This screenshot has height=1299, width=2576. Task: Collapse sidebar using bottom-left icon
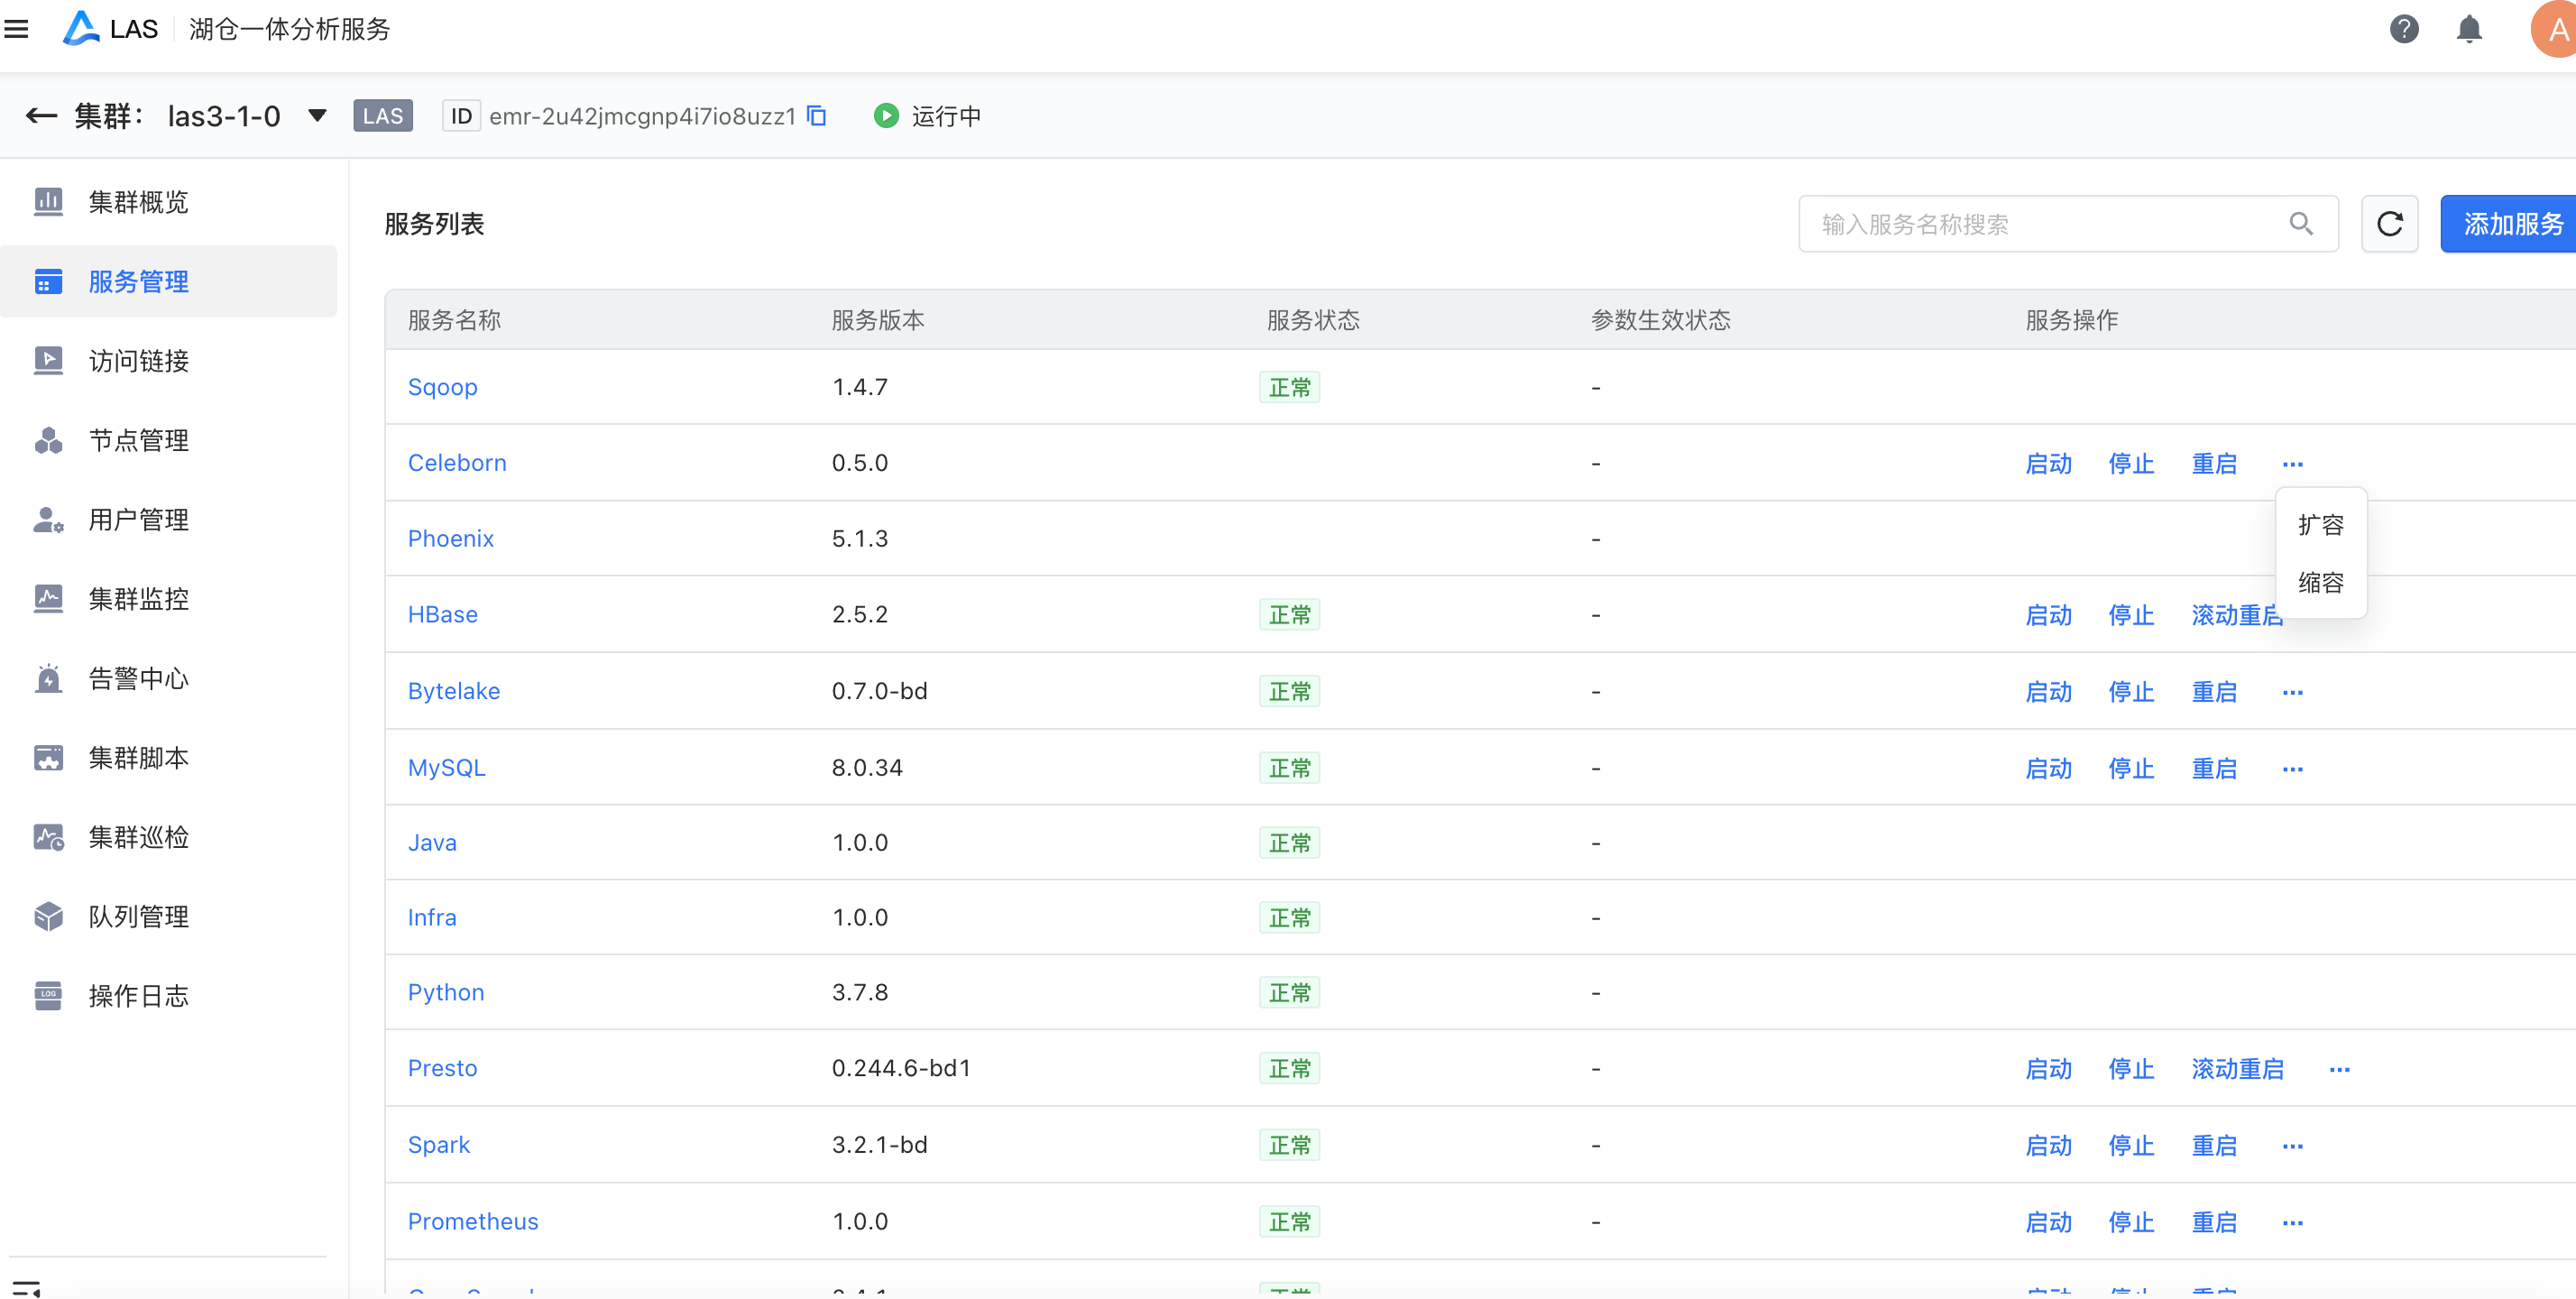point(26,1287)
